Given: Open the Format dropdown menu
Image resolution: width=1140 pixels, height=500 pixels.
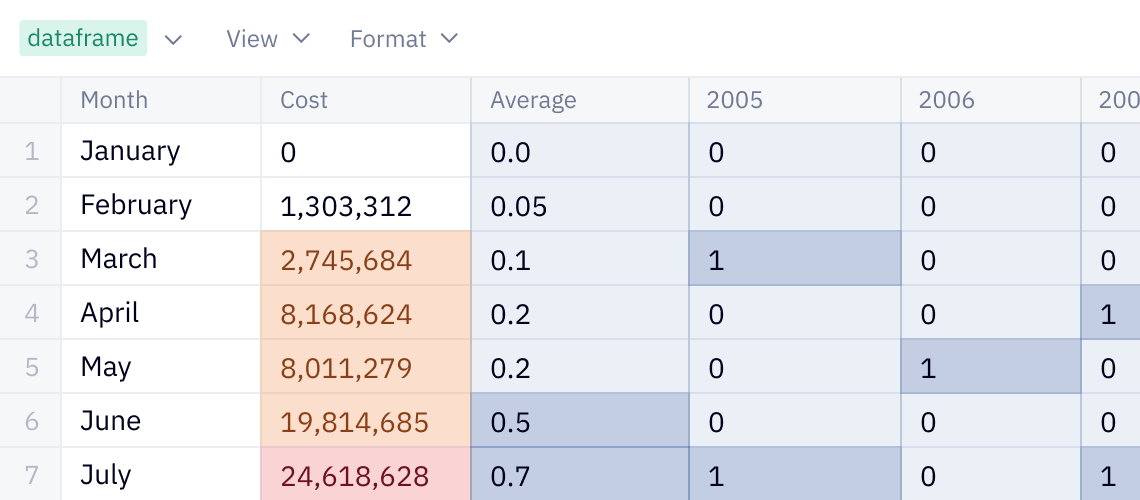Looking at the screenshot, I should [x=403, y=39].
